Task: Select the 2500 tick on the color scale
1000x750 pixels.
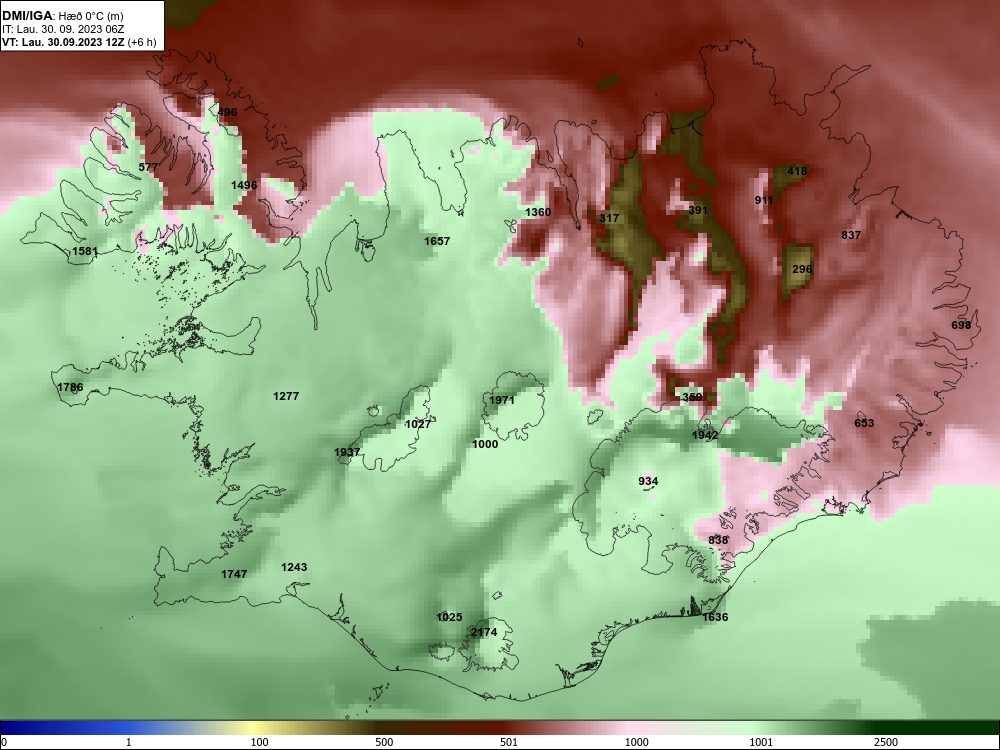Action: click(886, 742)
